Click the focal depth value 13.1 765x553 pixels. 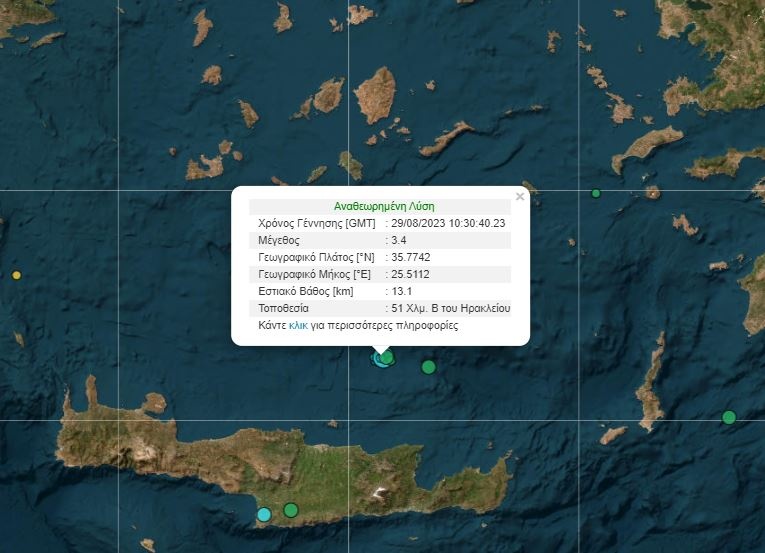click(401, 291)
